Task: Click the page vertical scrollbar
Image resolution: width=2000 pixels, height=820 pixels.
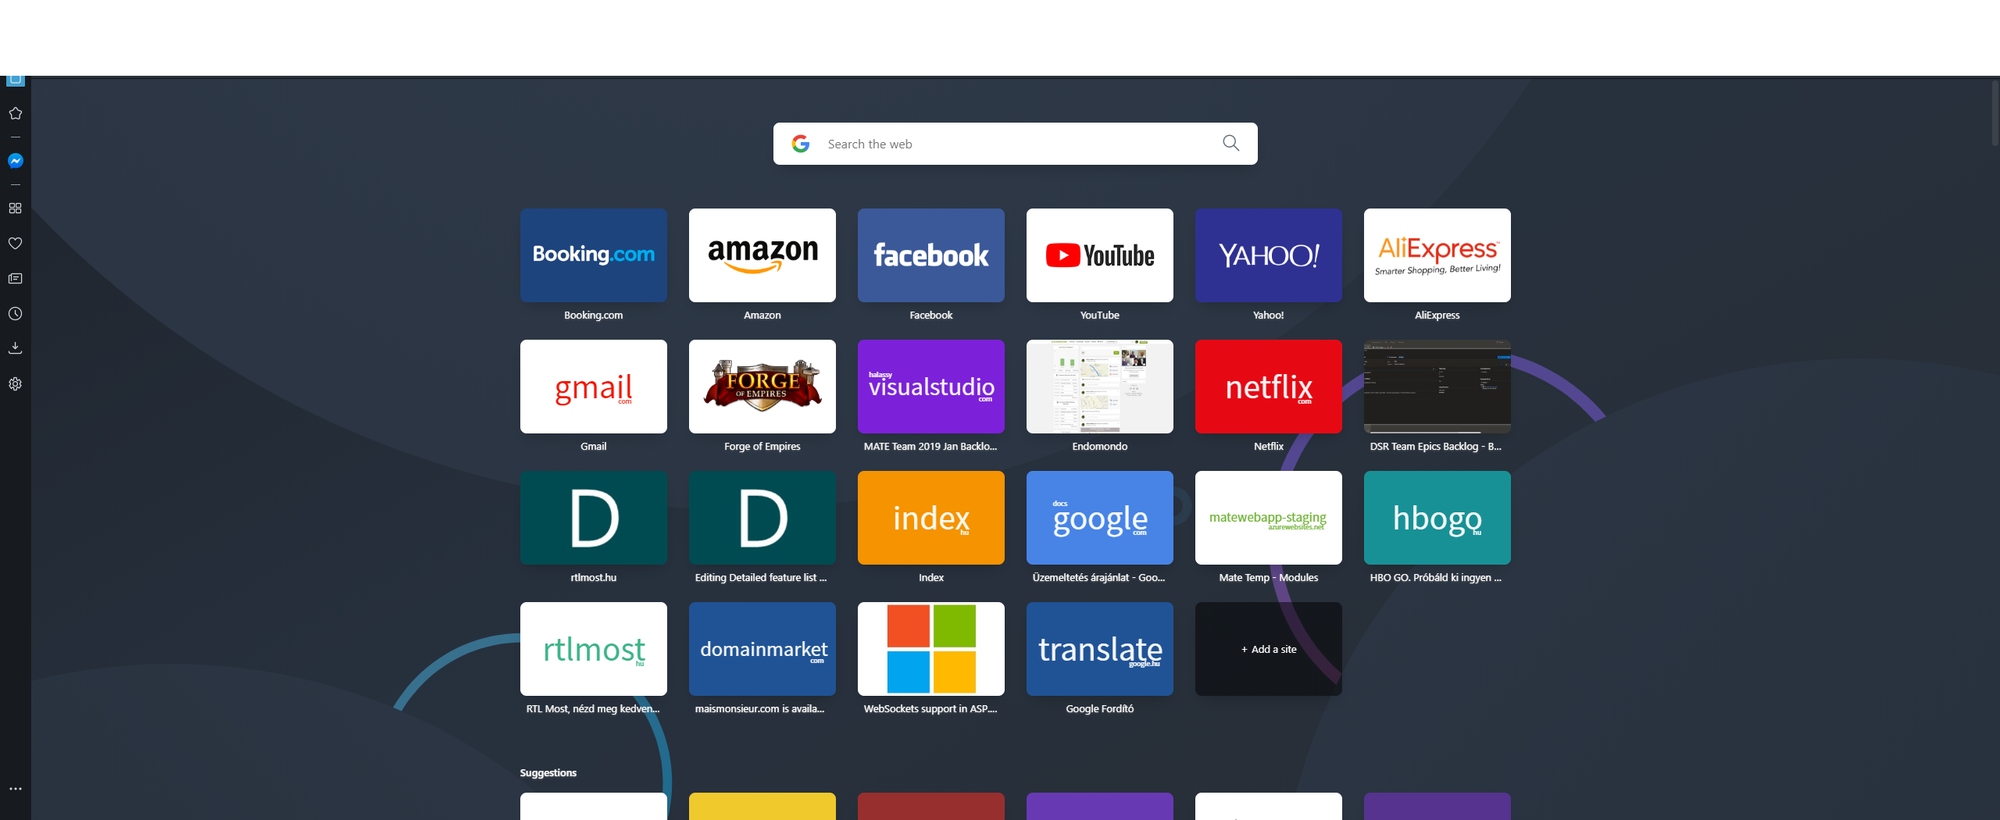Action: click(1994, 113)
